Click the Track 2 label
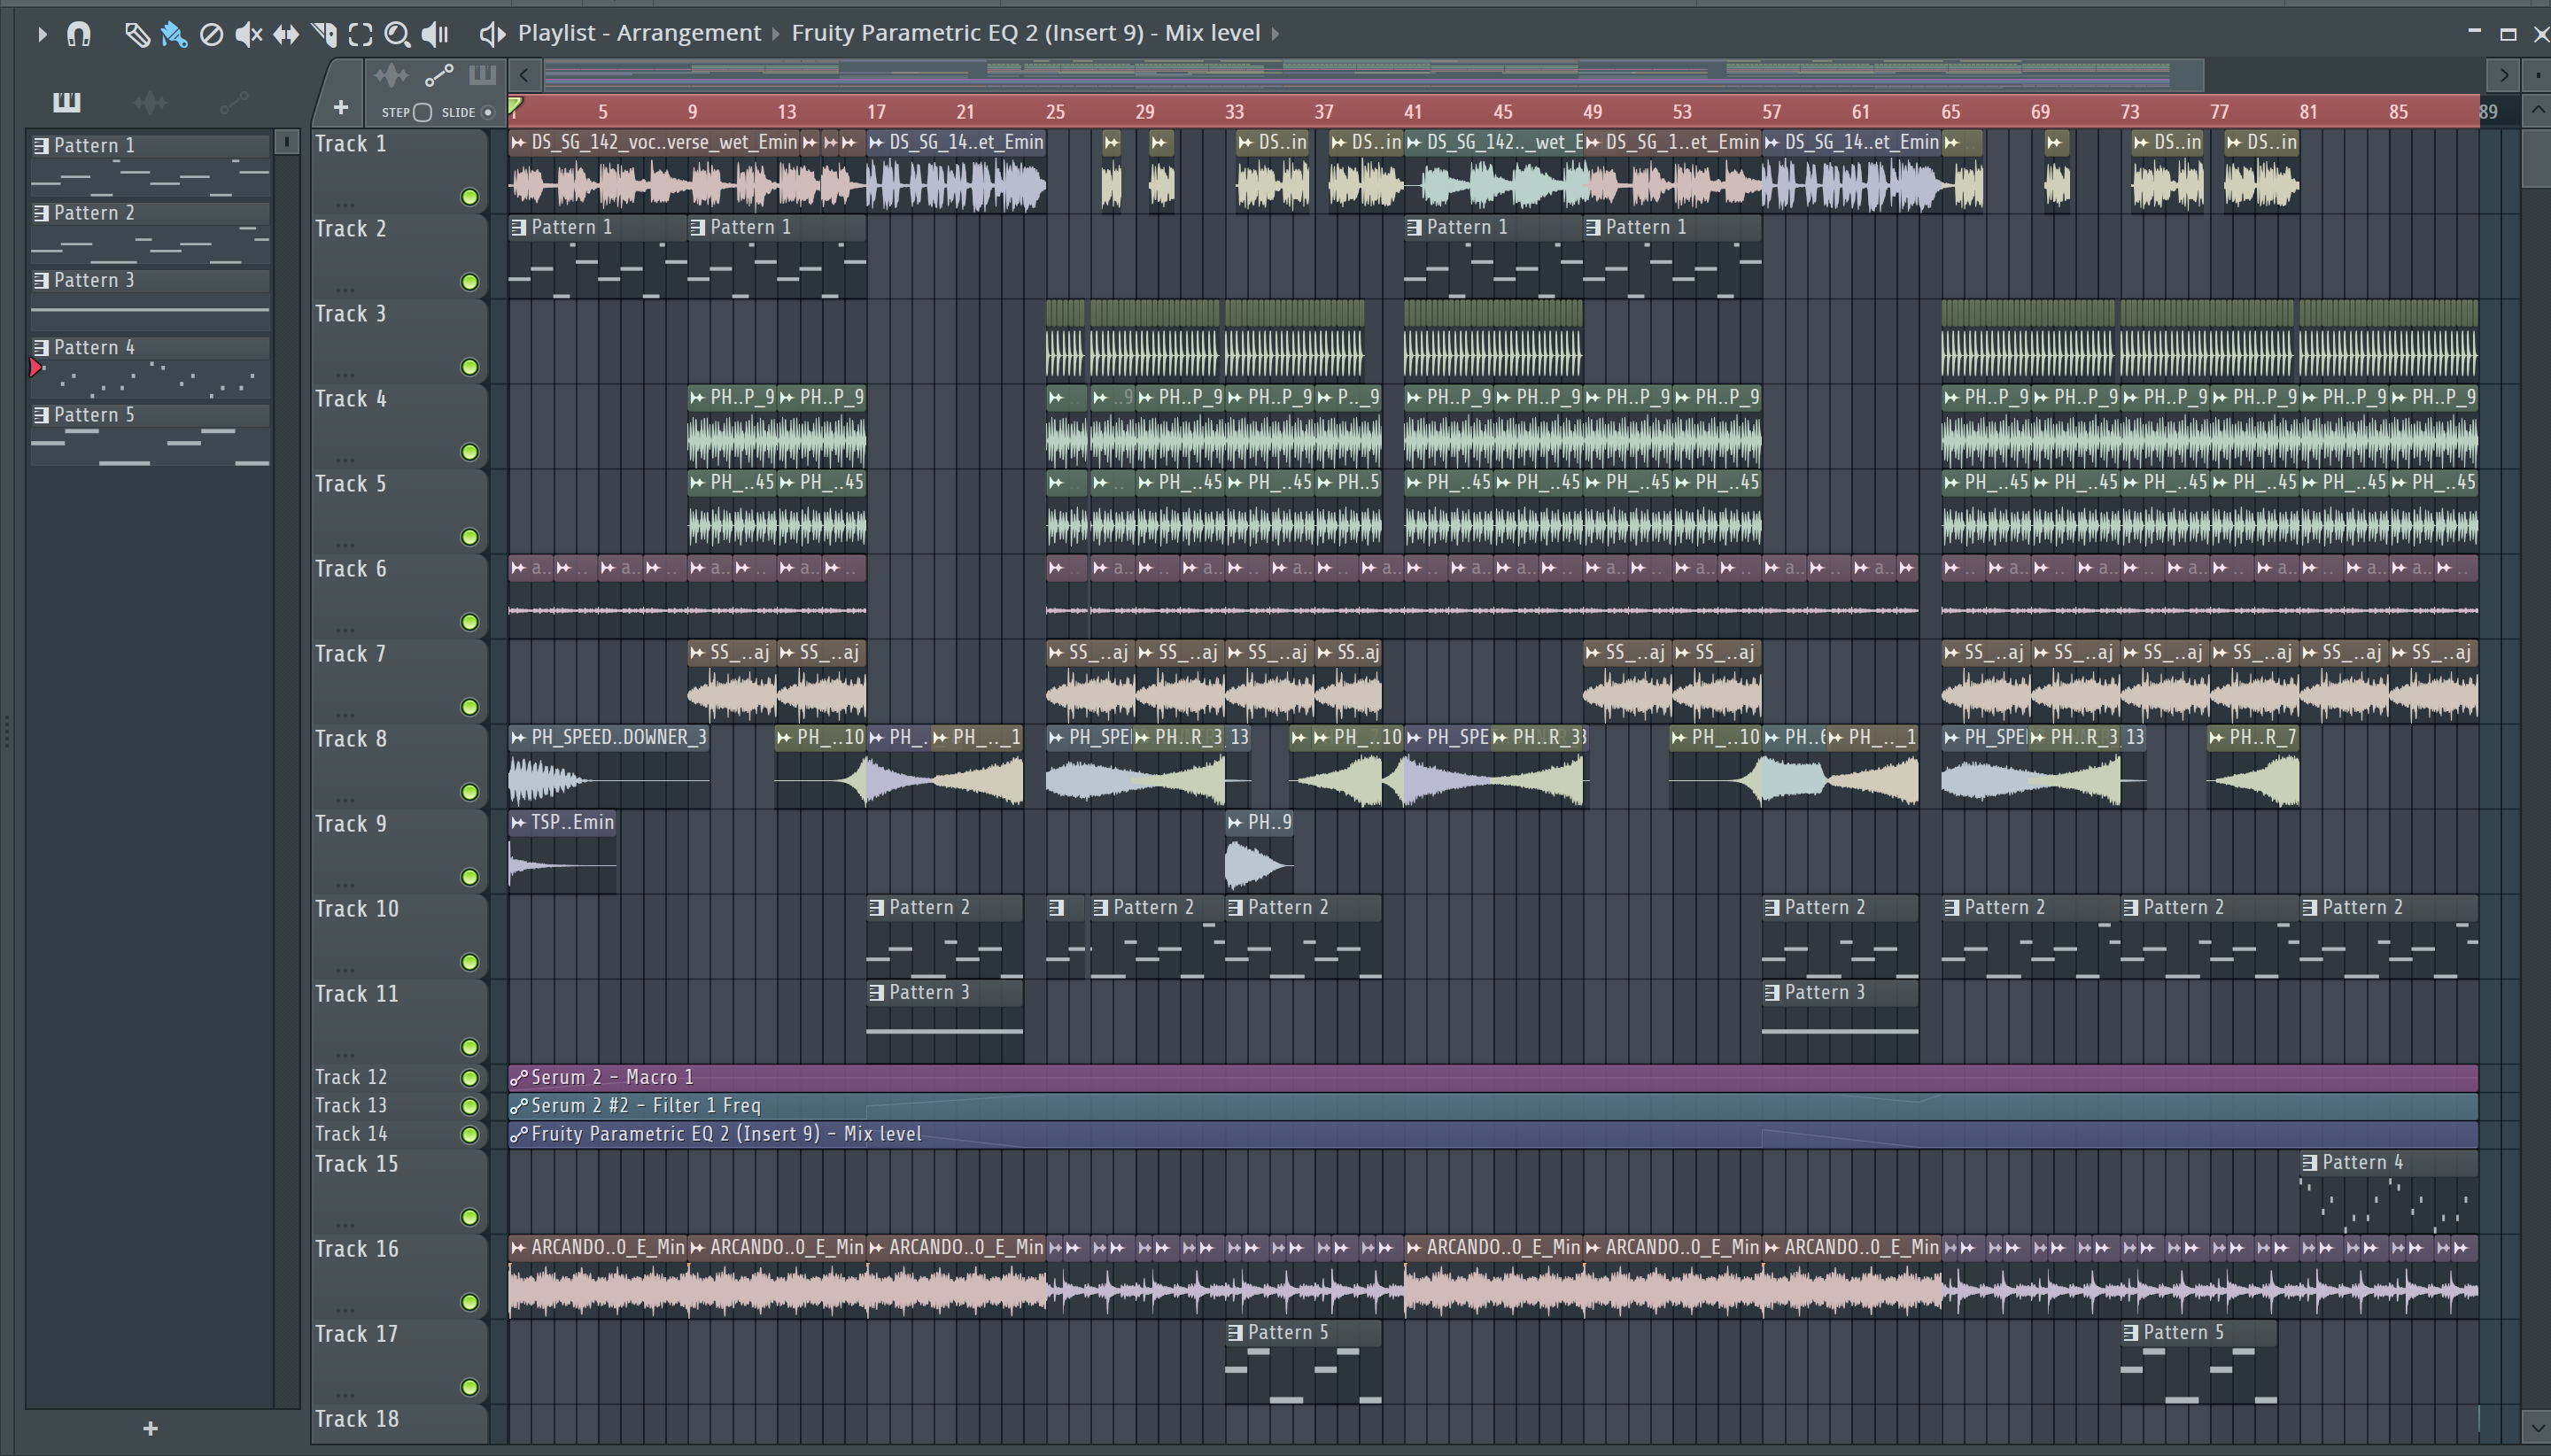The height and width of the screenshot is (1456, 2551). tap(350, 229)
